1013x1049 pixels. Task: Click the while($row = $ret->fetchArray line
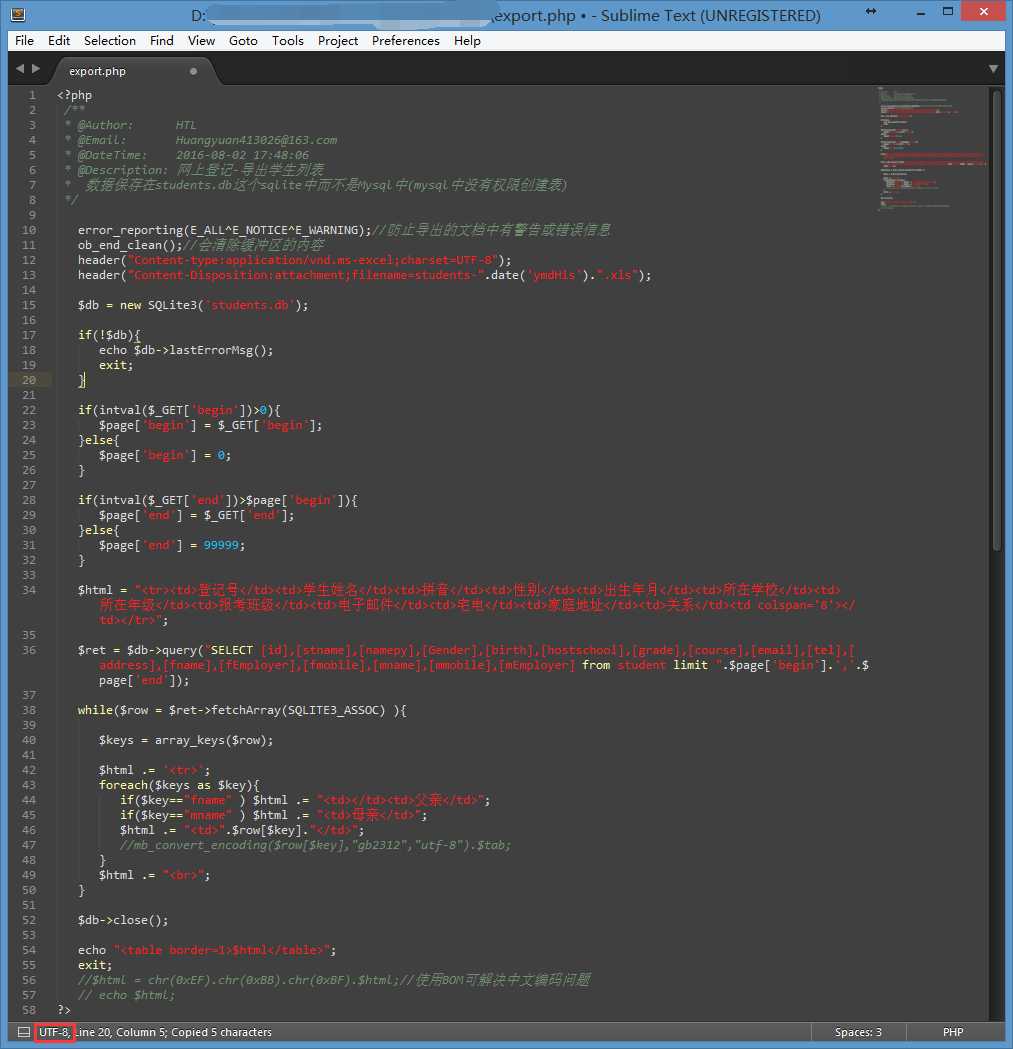[242, 710]
